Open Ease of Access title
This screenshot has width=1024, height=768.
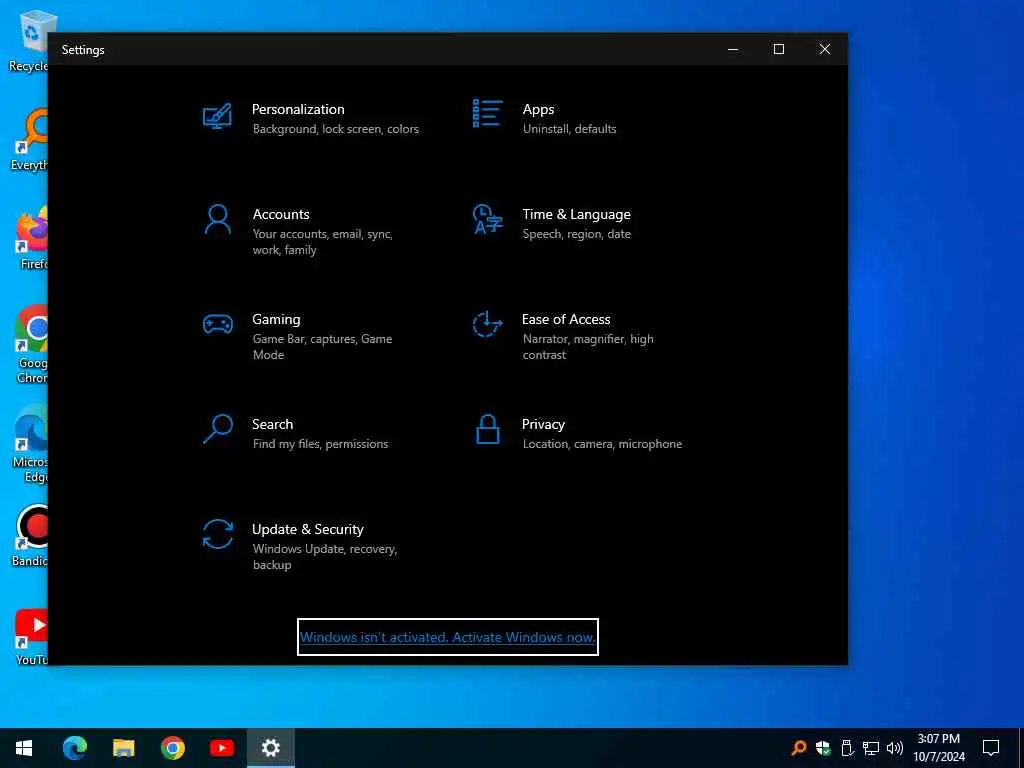pos(566,319)
